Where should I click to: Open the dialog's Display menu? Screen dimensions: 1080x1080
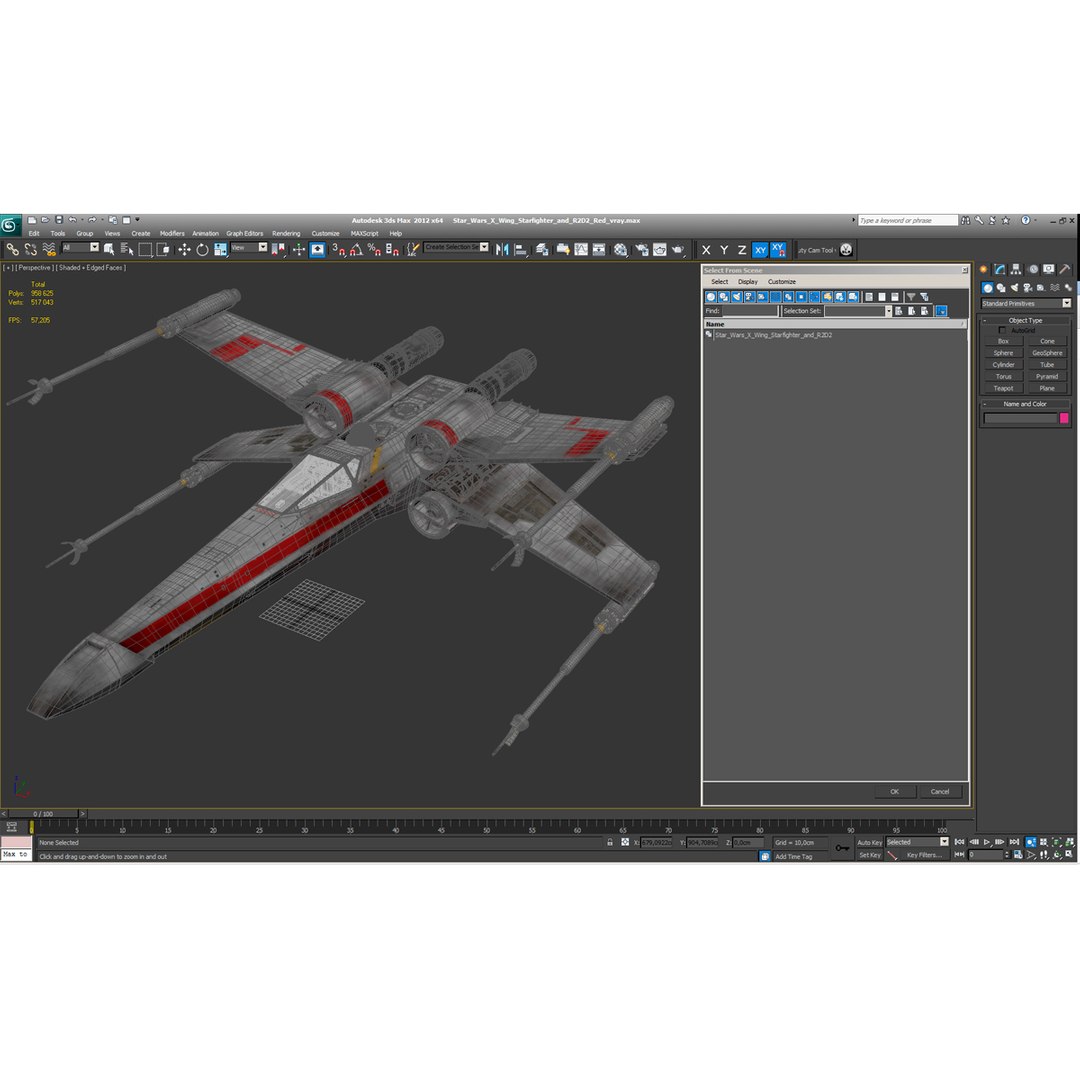click(747, 282)
